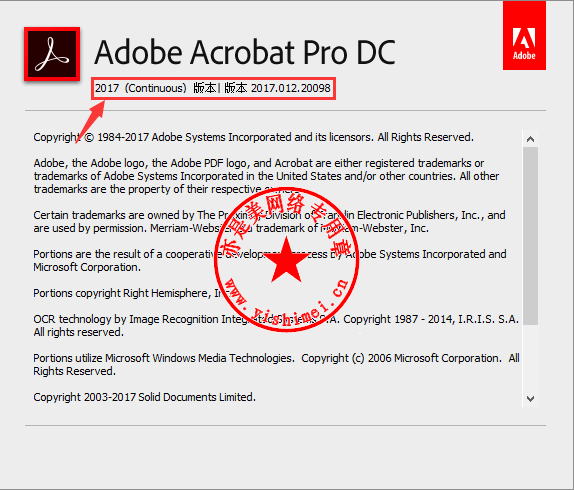574x490 pixels.
Task: Click the Merriam-Webster trademark line
Action: [231, 228]
